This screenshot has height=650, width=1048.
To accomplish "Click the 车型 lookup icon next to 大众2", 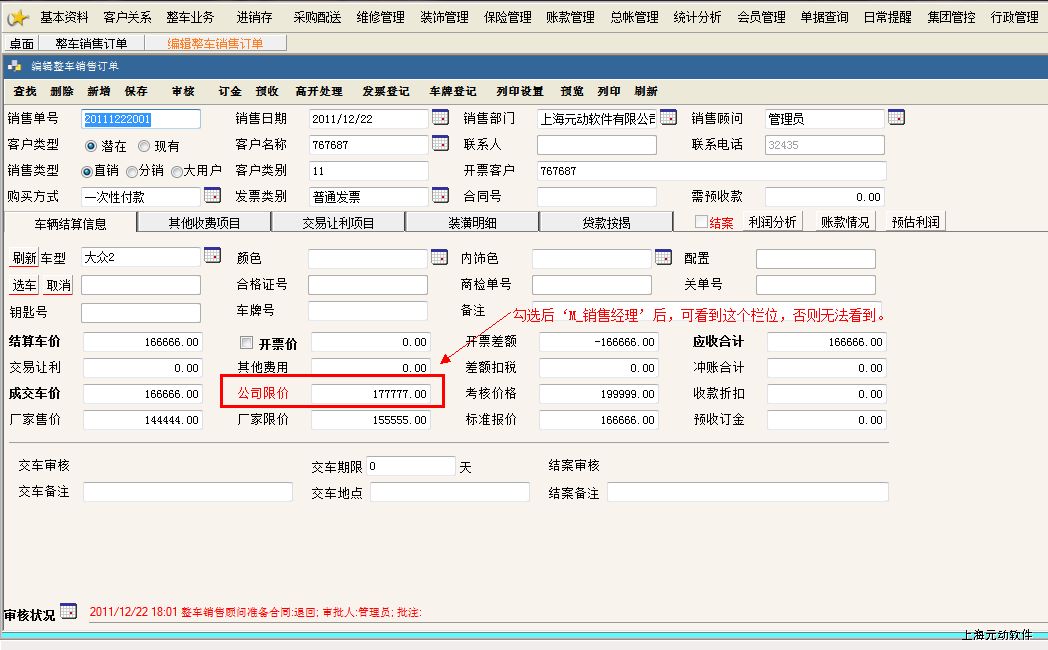I will [212, 256].
